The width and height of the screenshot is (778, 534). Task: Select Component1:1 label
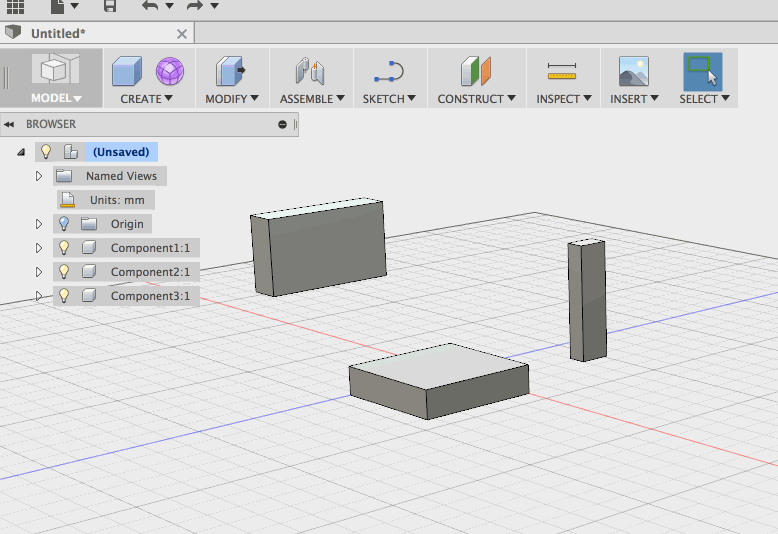point(150,248)
